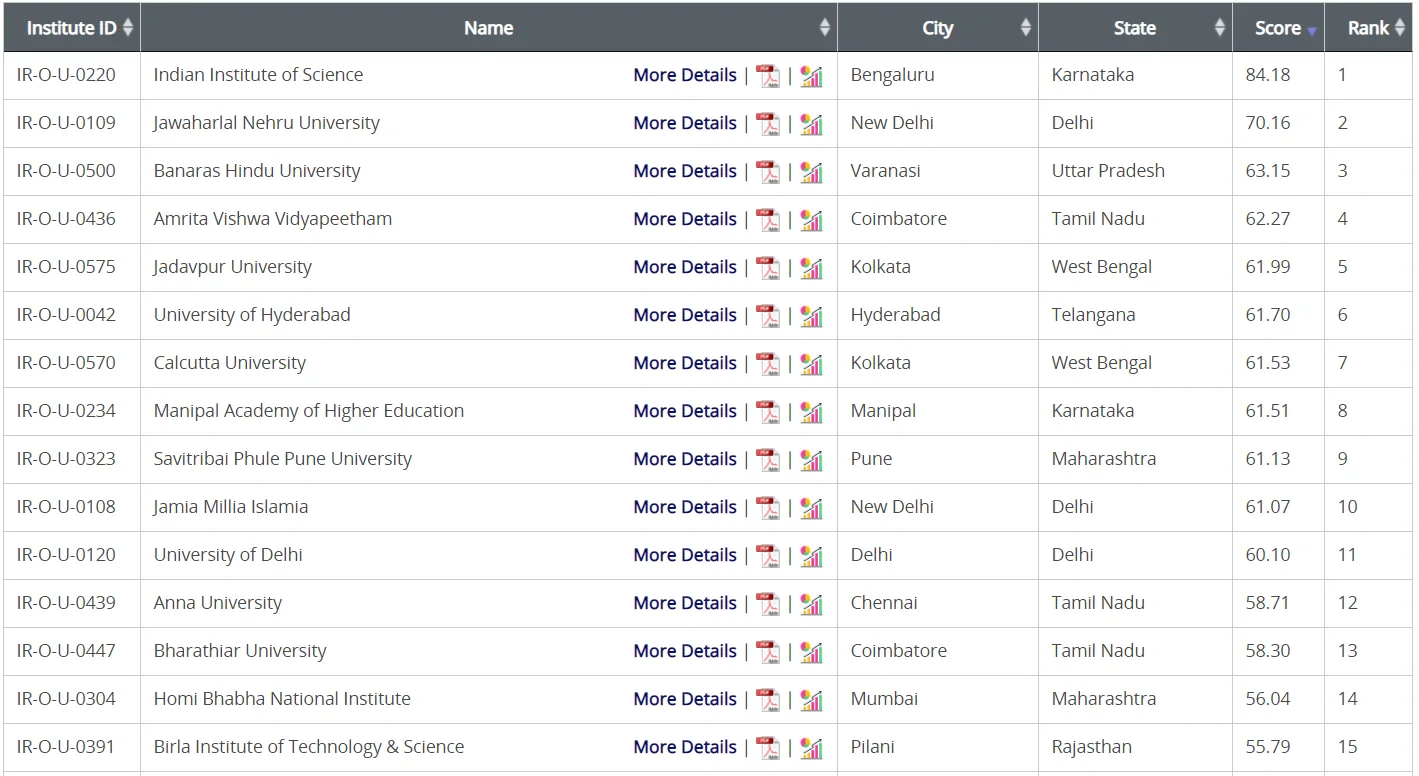Select the Manipal city cell

click(x=938, y=411)
